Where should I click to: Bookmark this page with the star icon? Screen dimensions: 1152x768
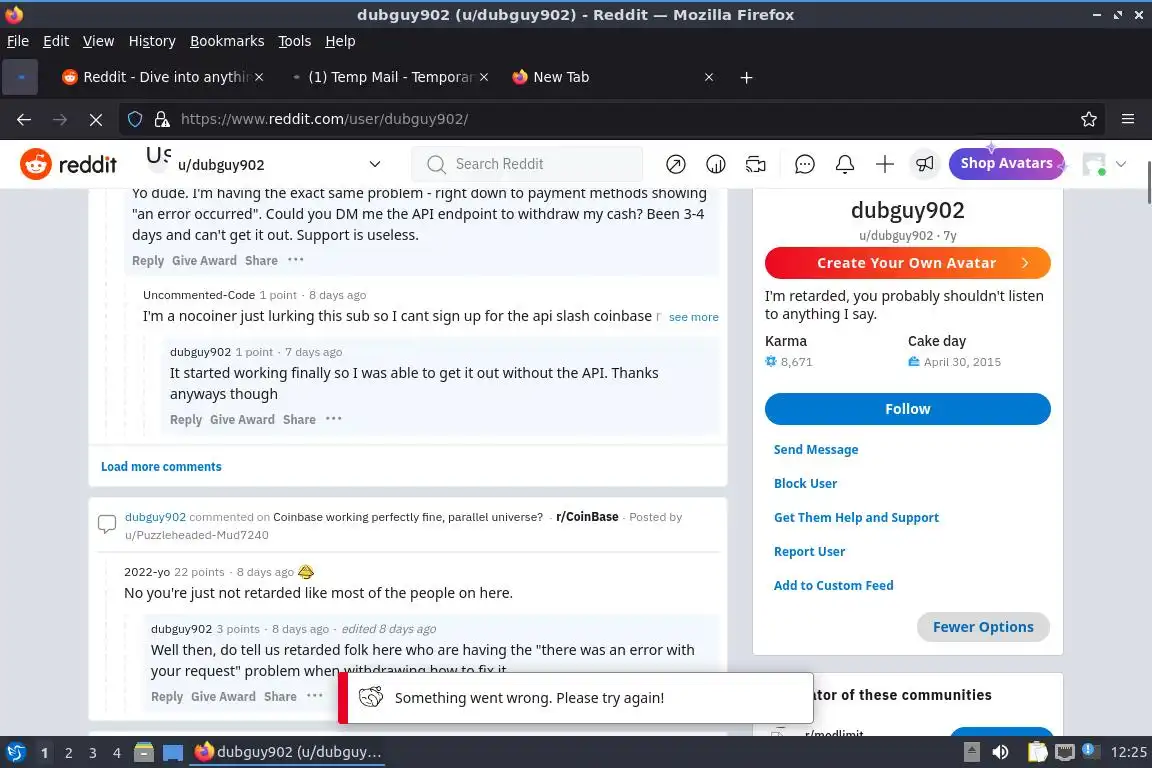1089,119
